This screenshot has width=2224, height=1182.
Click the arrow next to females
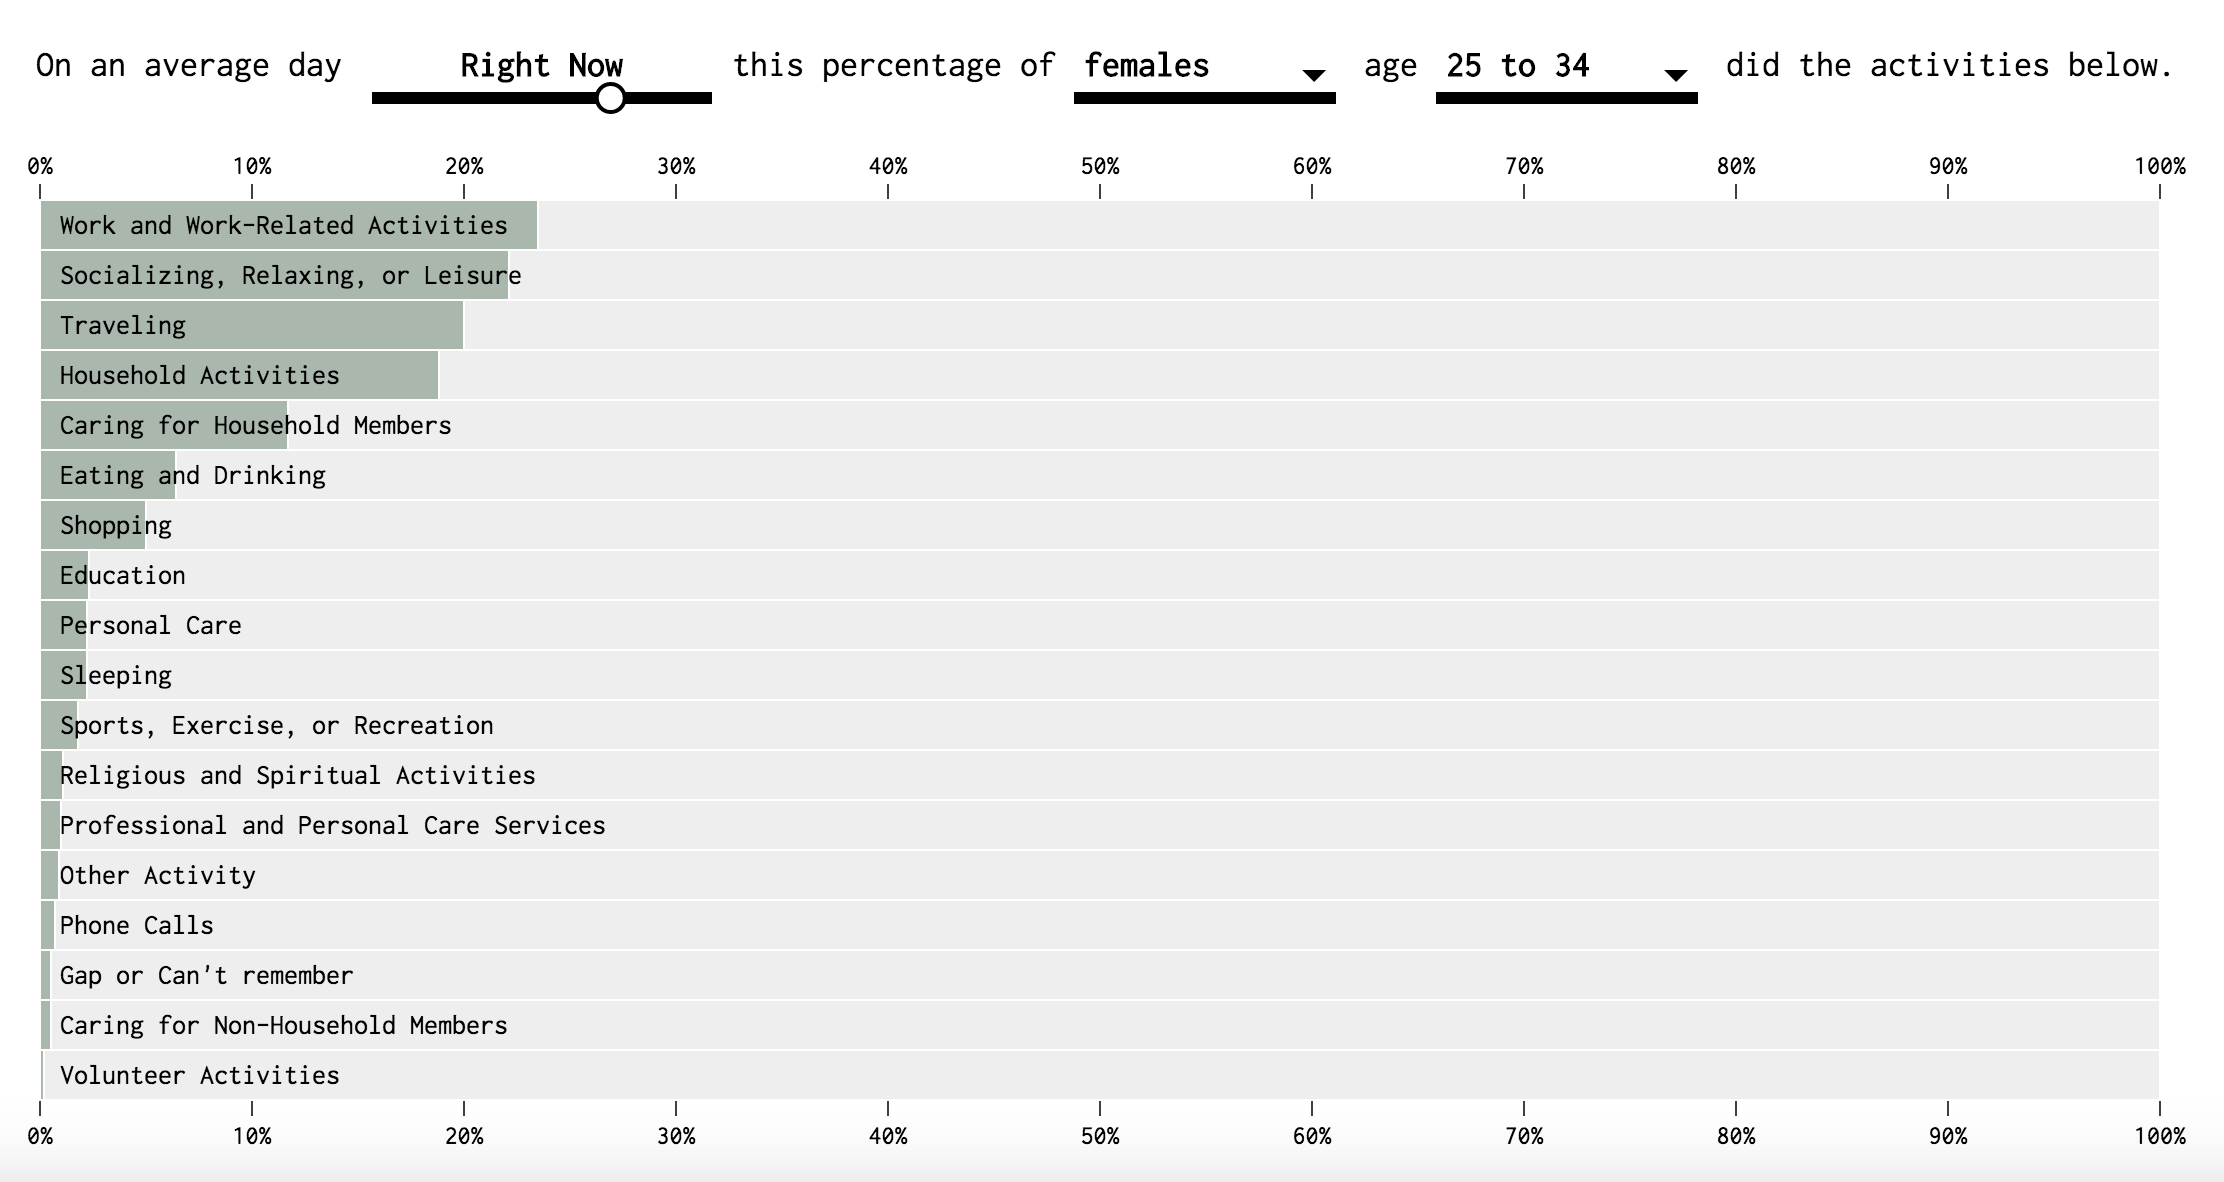[1314, 75]
